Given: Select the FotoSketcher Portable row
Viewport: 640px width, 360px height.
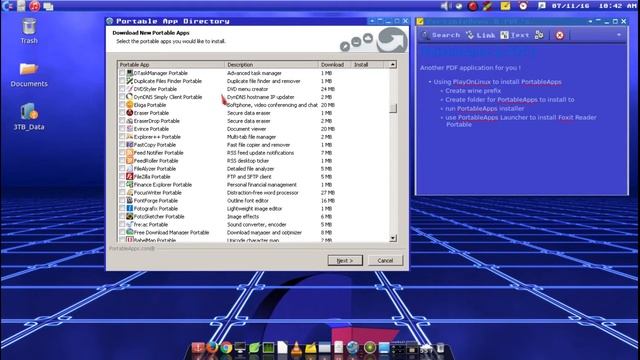Looking at the screenshot, I should [x=253, y=217].
